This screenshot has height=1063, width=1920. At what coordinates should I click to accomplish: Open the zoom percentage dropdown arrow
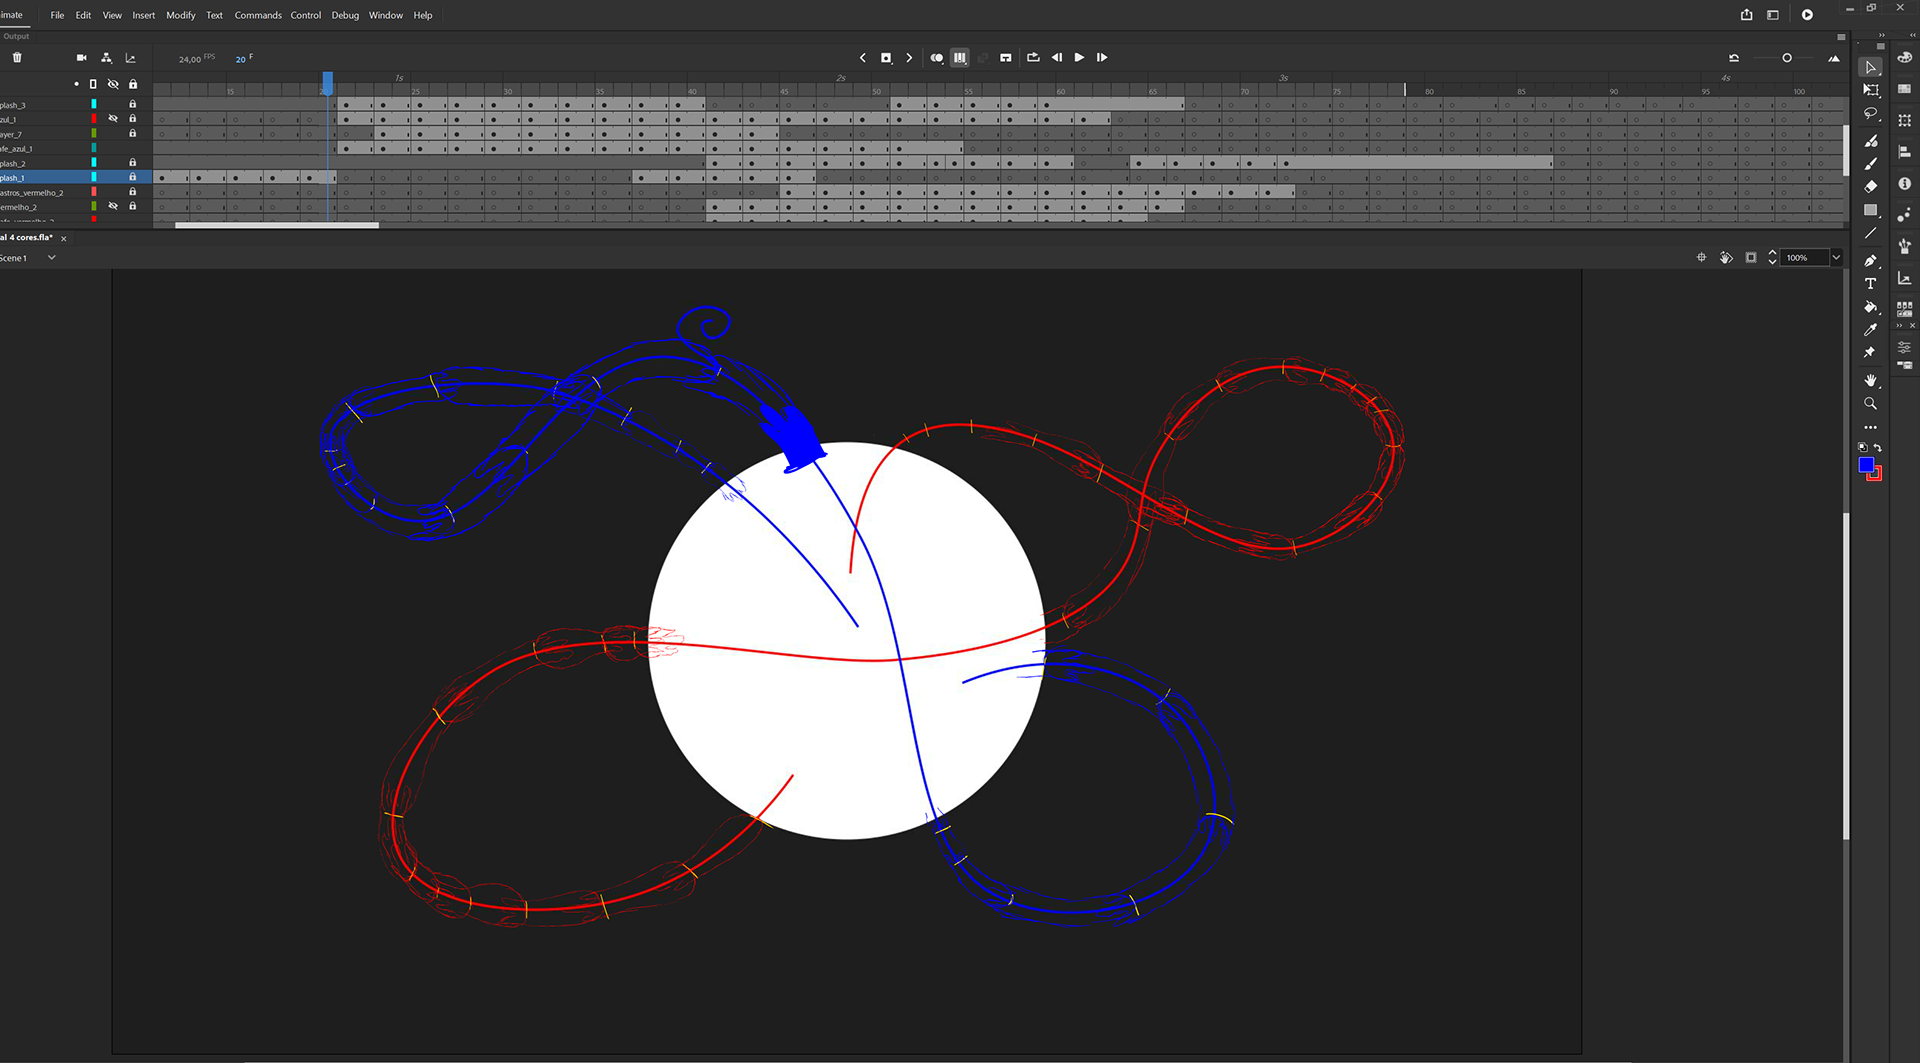(x=1836, y=258)
